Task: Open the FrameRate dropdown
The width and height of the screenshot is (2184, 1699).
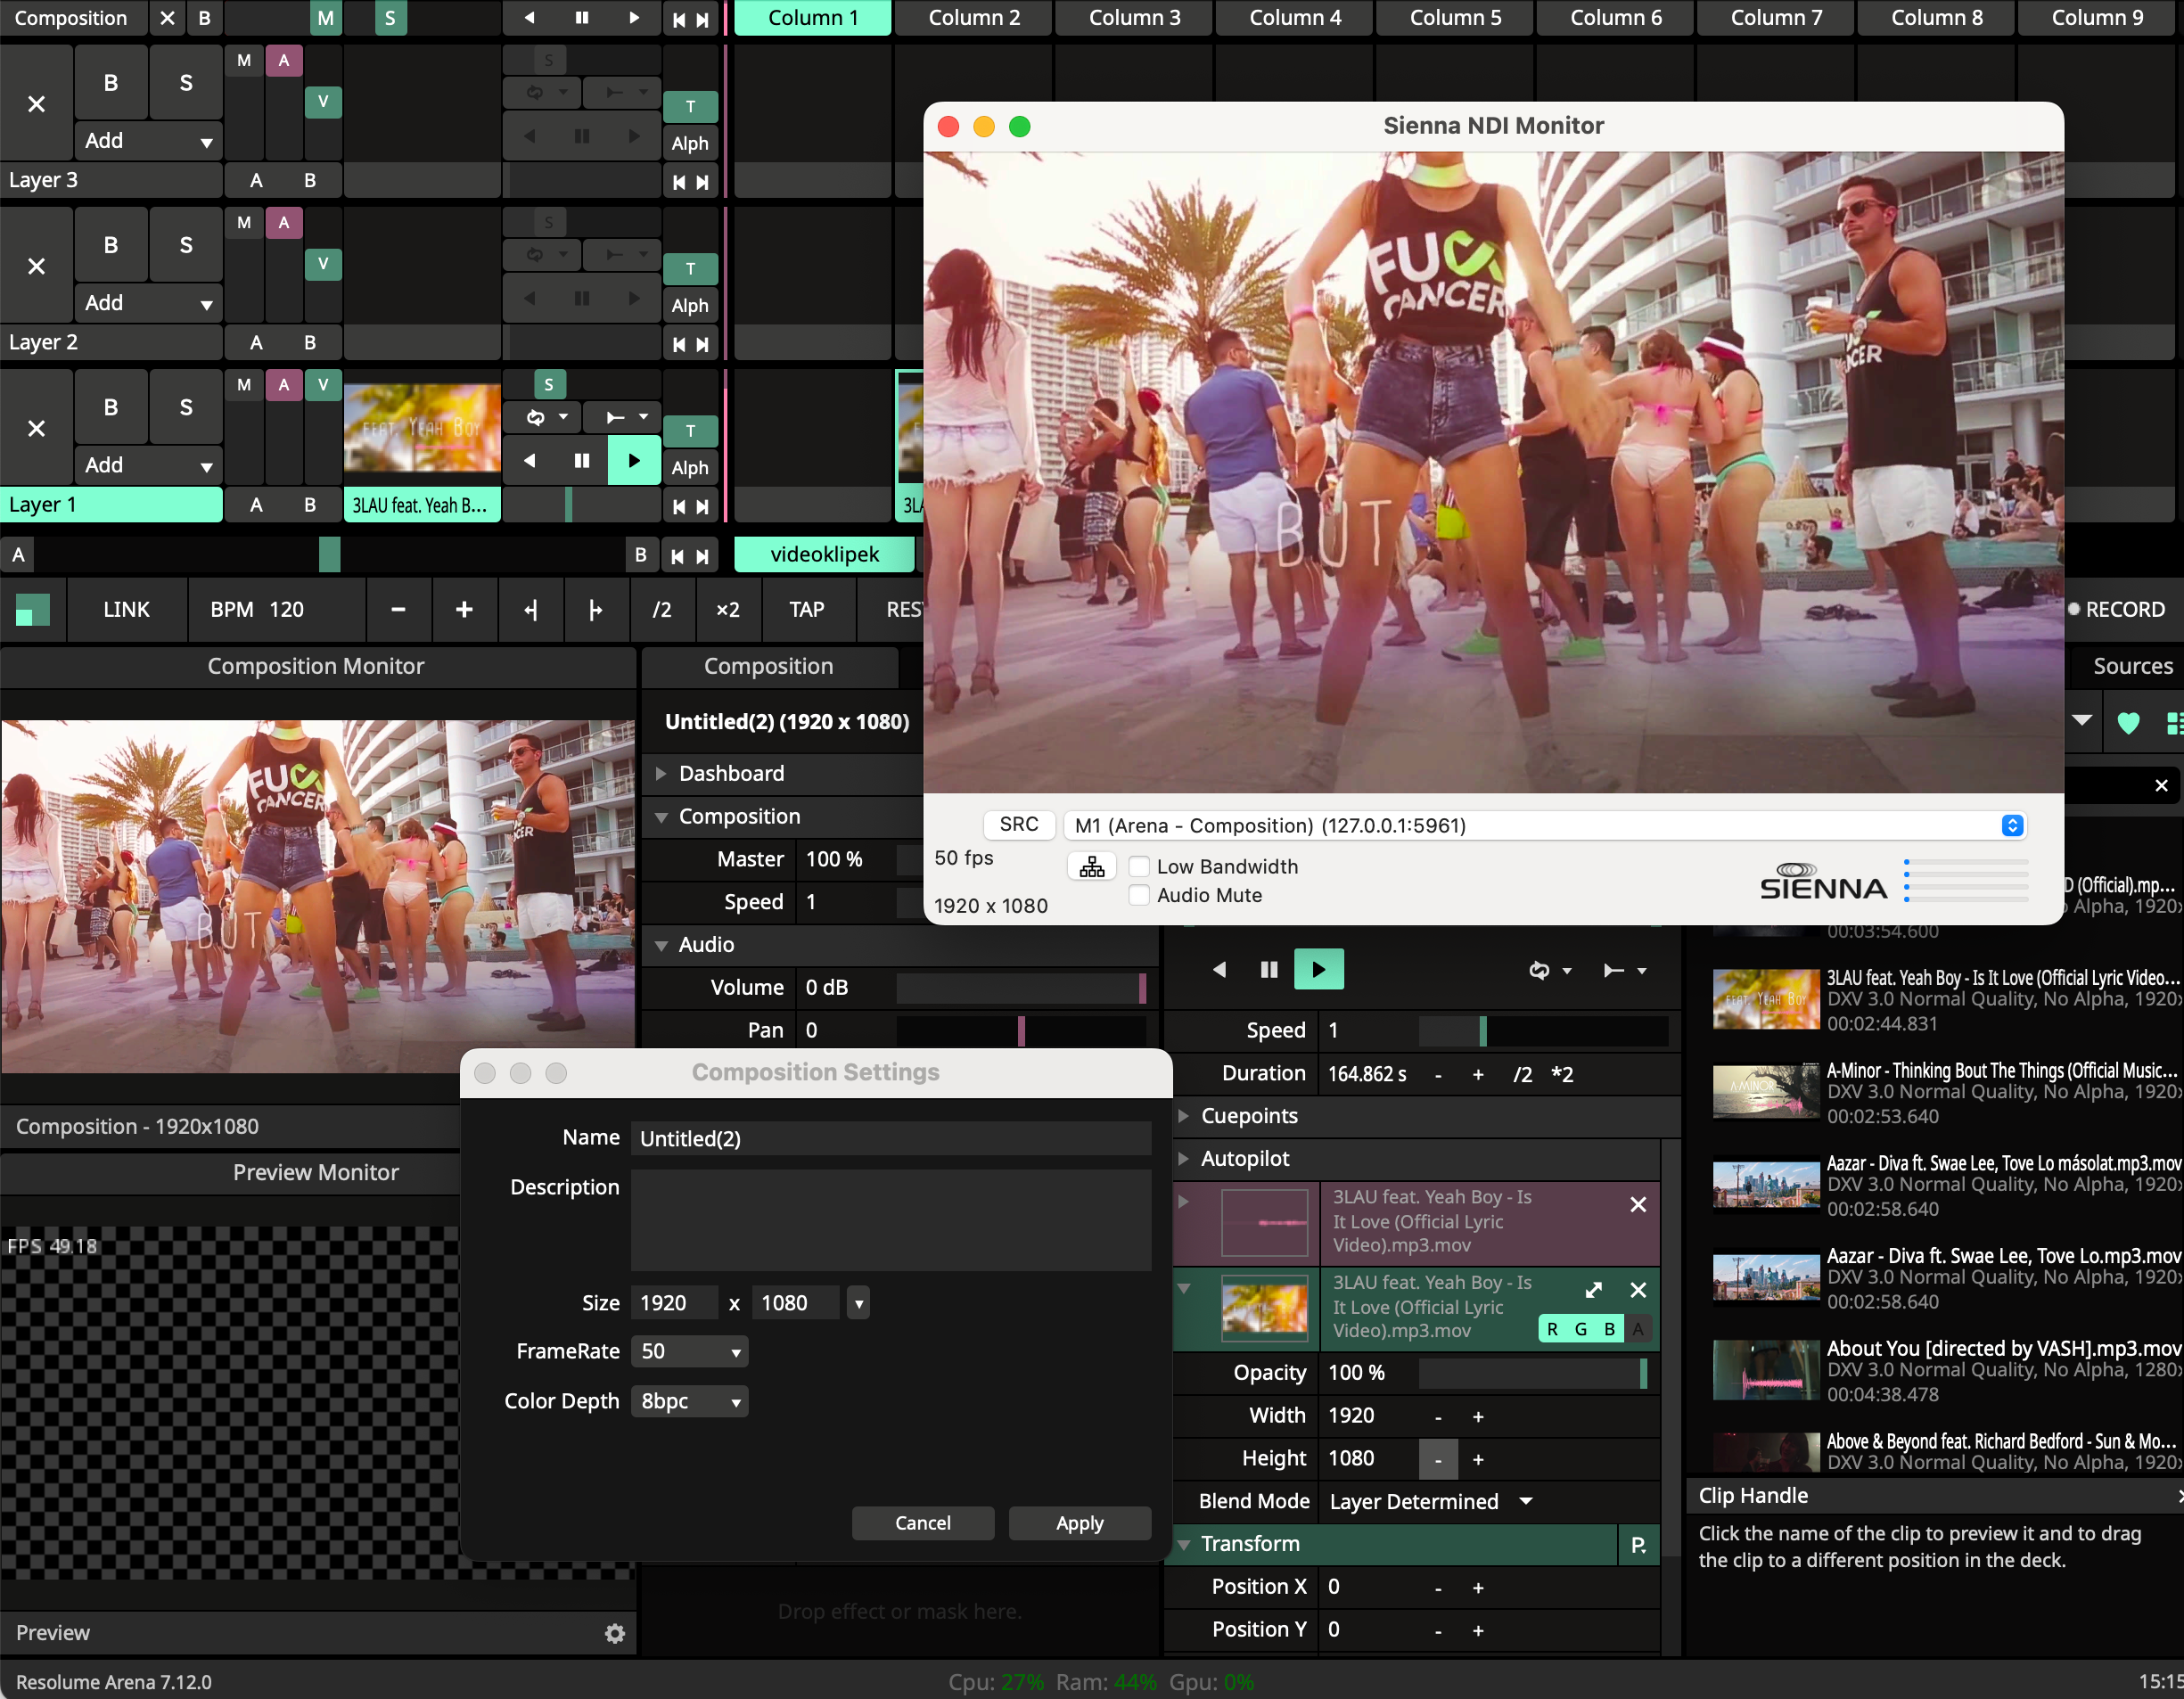Action: pyautogui.click(x=689, y=1351)
